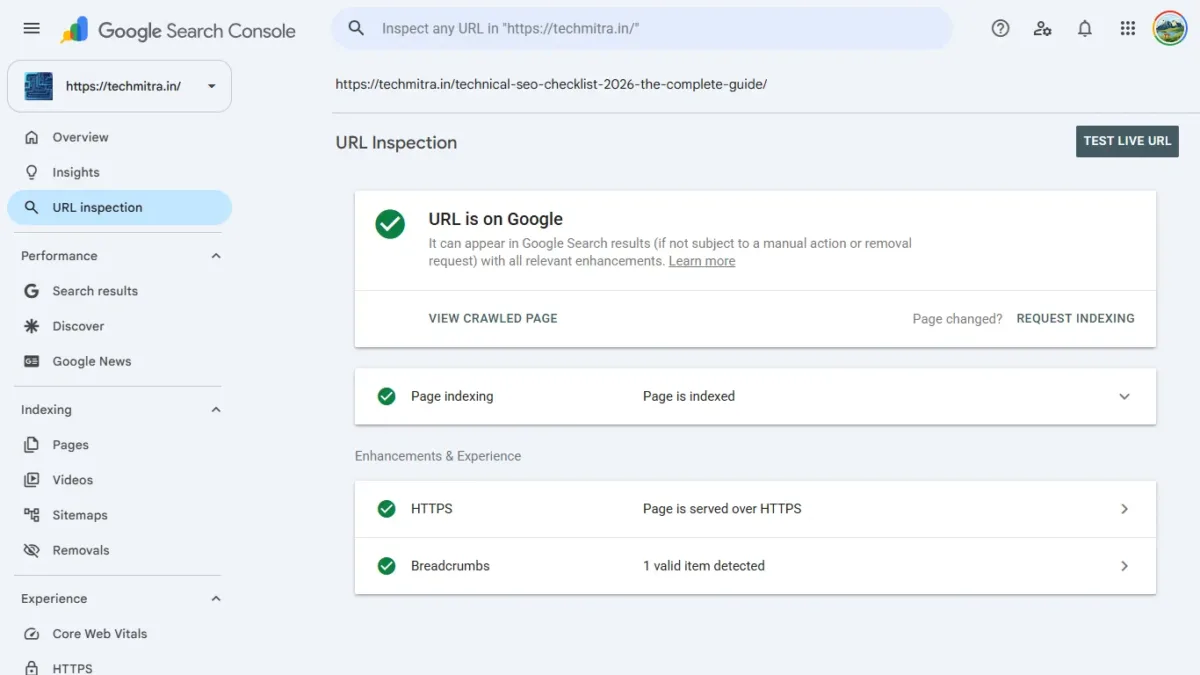
Task: Click green check beside Page indexing
Action: click(x=387, y=396)
